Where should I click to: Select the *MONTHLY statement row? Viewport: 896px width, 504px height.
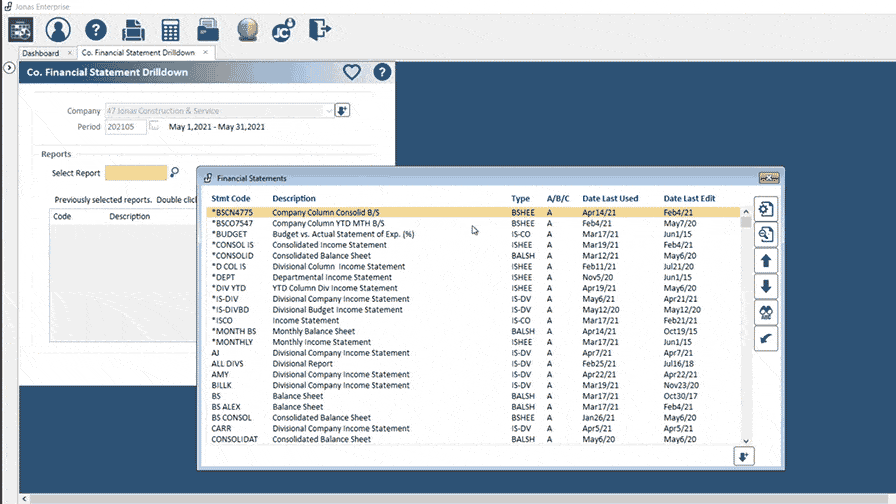(473, 342)
